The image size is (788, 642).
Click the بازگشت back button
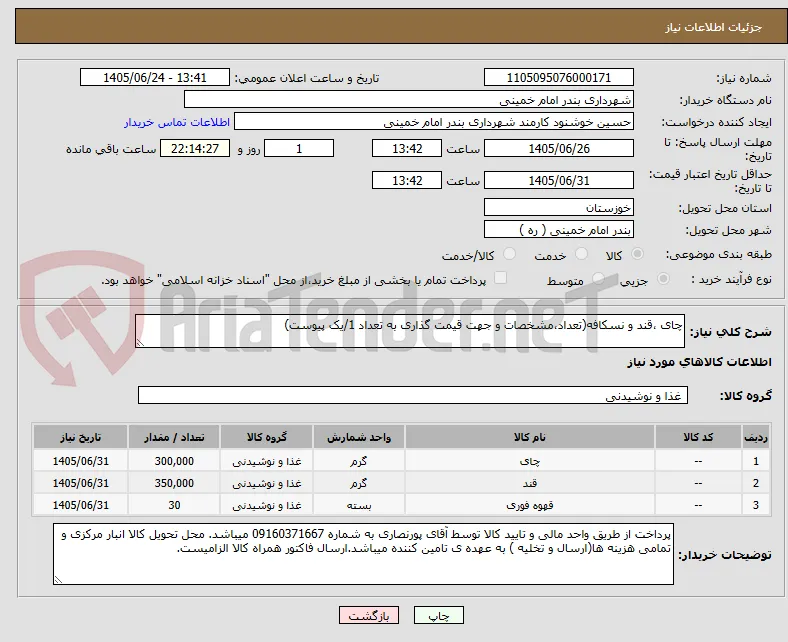coord(369,616)
